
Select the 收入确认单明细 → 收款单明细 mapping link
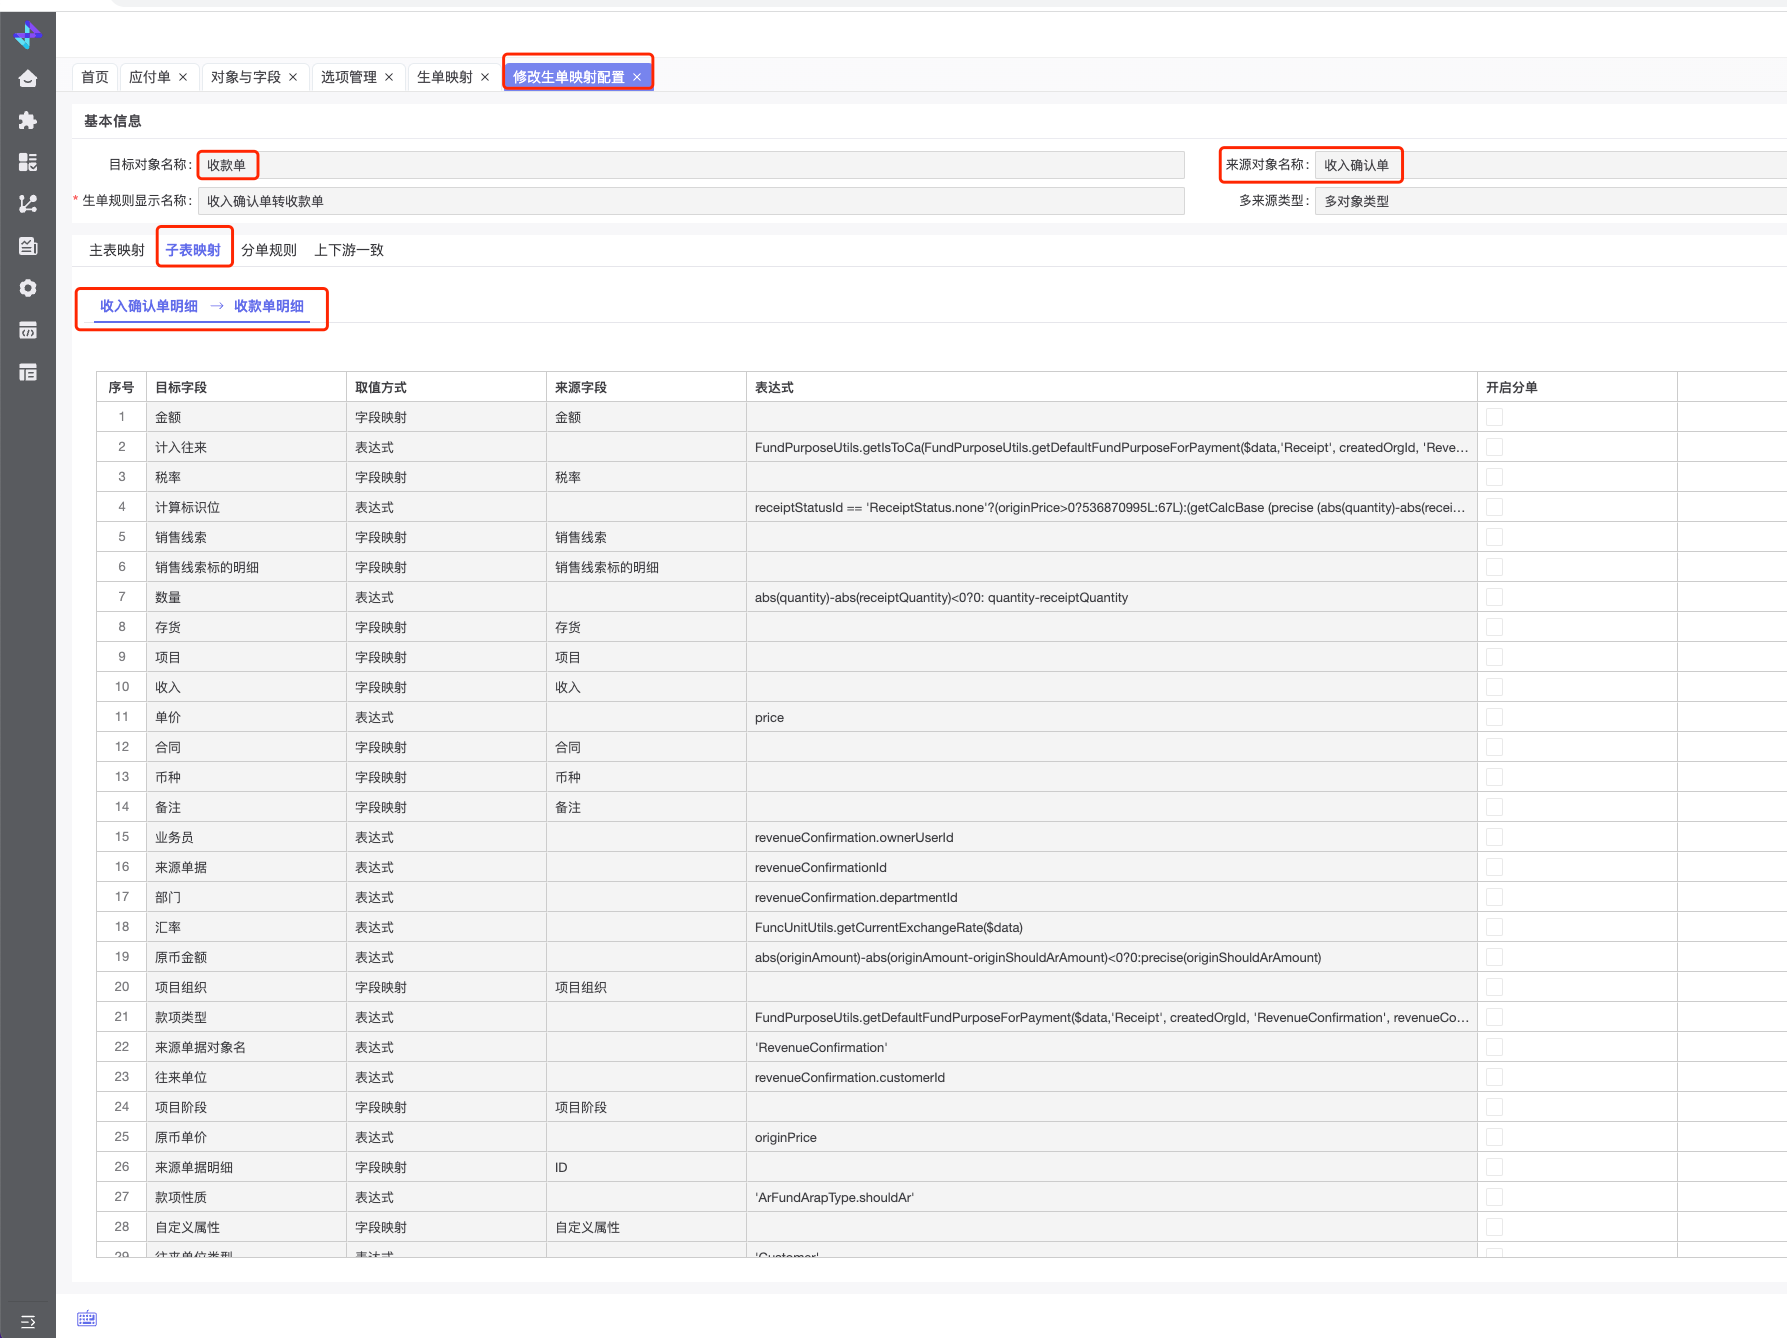(x=202, y=306)
